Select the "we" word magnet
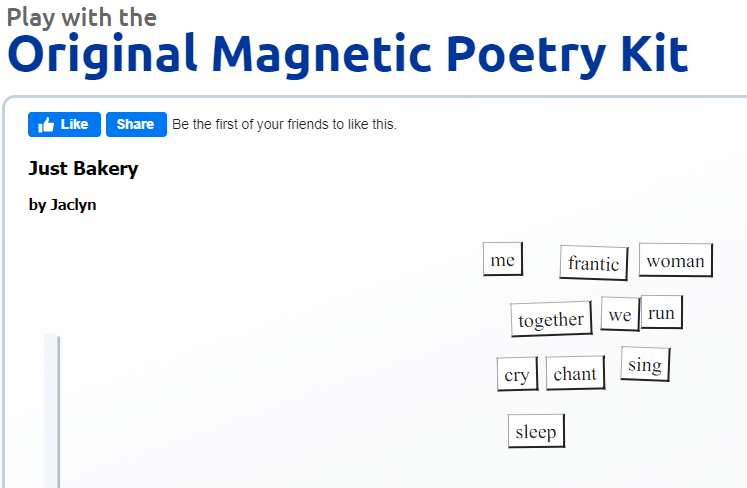 [619, 315]
